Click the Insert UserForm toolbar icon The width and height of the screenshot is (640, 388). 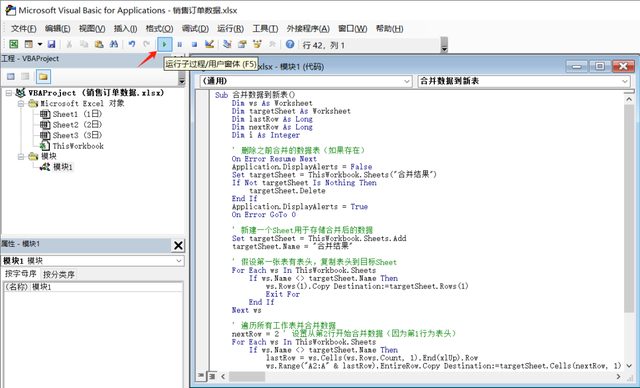click(29, 44)
